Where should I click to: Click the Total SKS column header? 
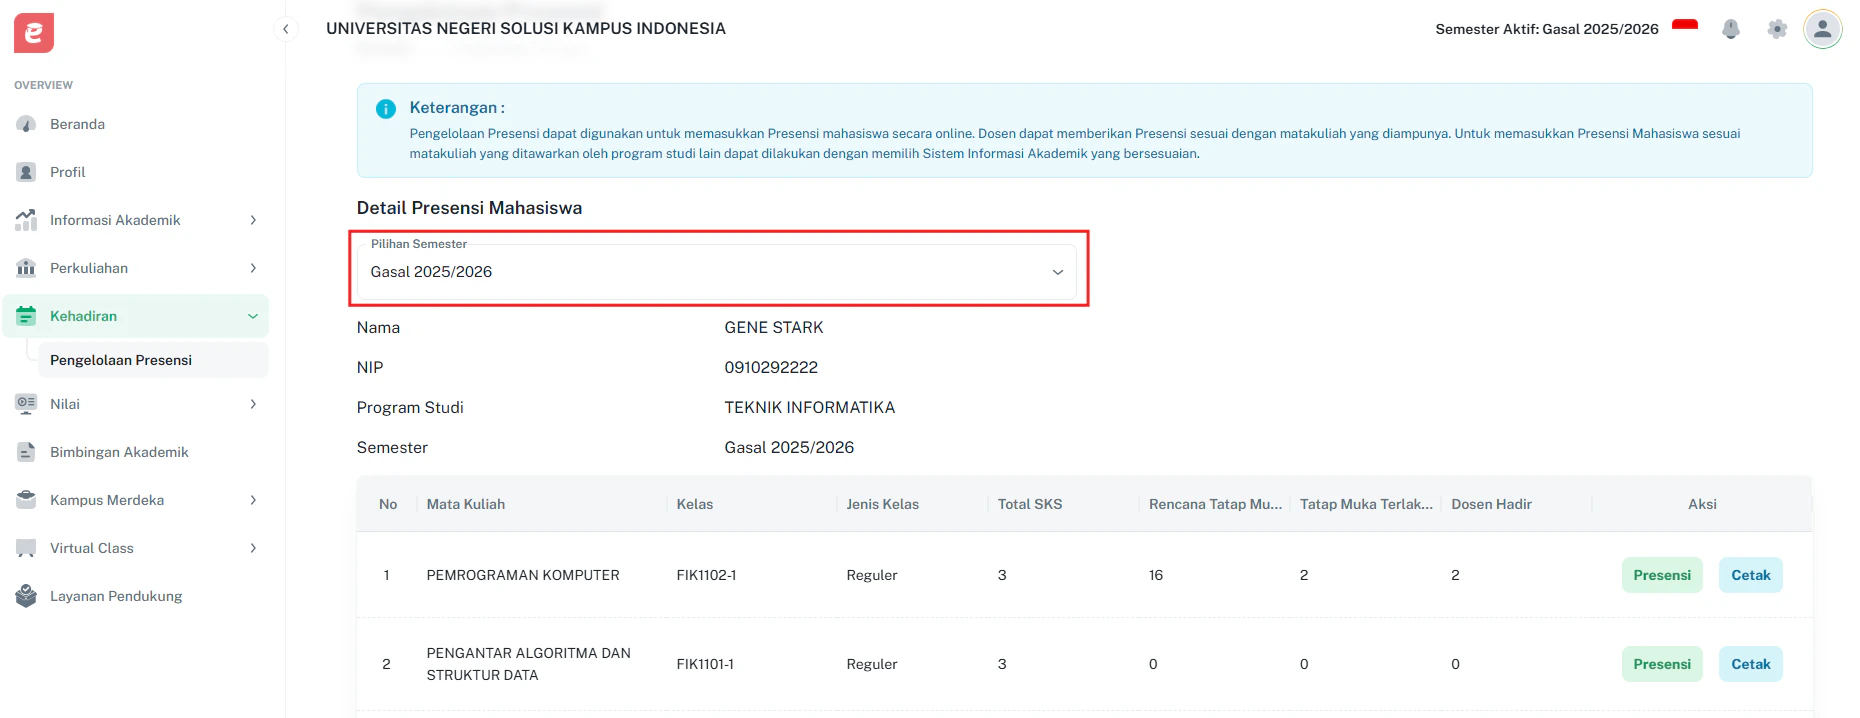[1030, 504]
